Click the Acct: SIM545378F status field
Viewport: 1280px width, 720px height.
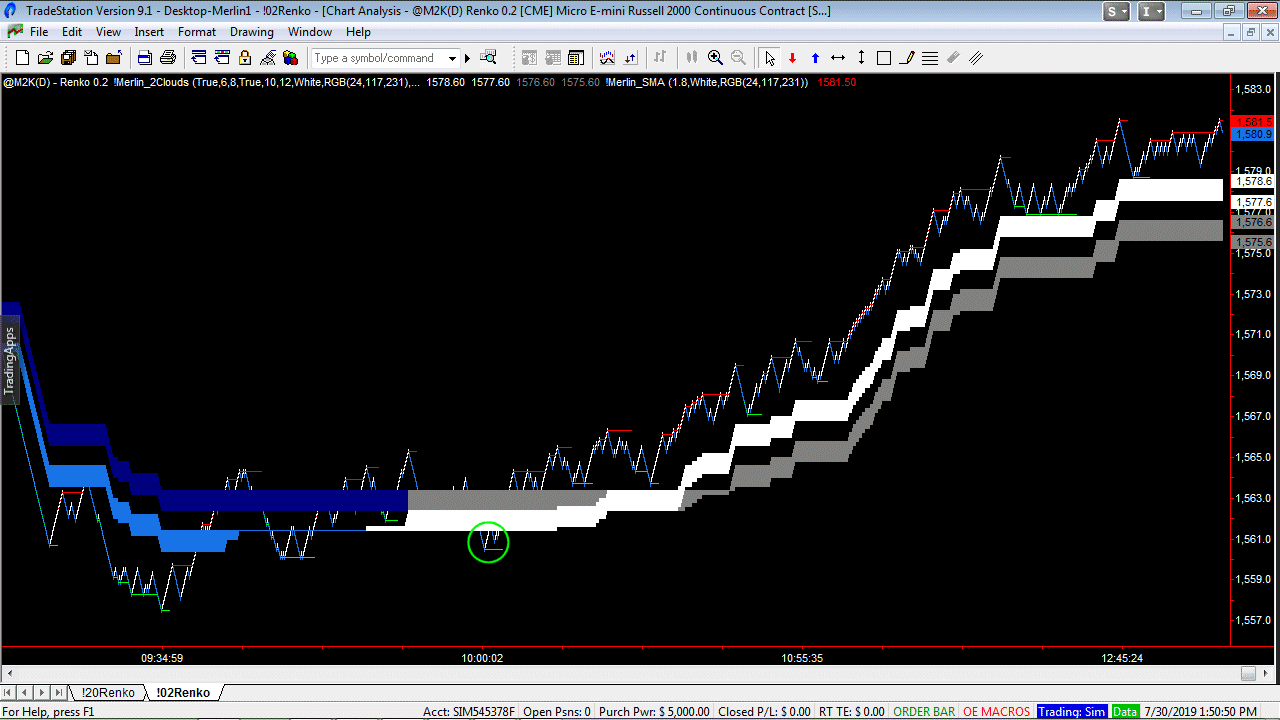pyautogui.click(x=469, y=712)
